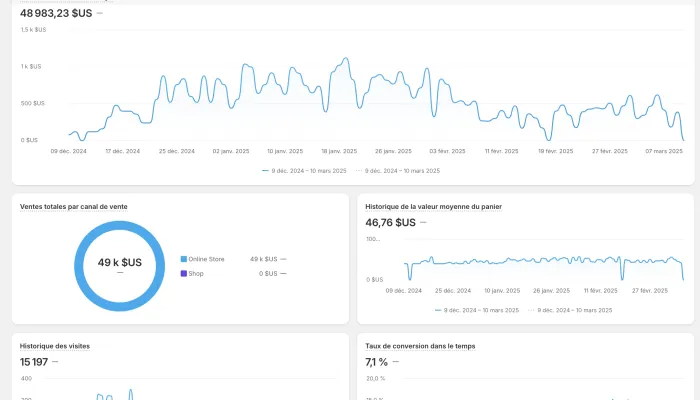Click the '400' visits chart axis label
The image size is (700, 400).
tap(26, 379)
